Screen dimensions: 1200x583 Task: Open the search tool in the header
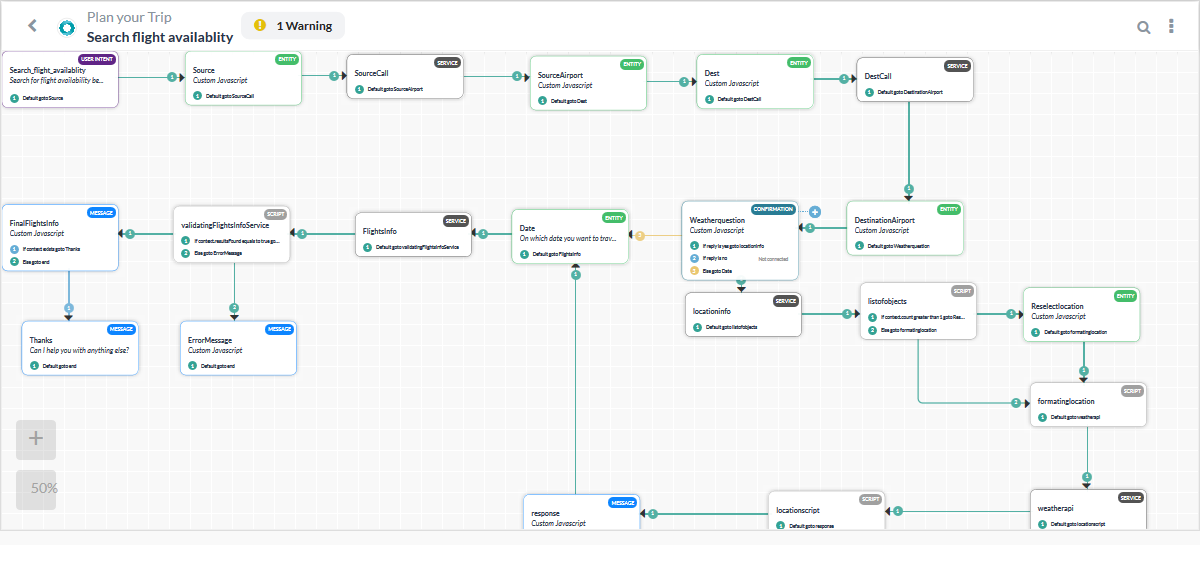click(x=1144, y=26)
